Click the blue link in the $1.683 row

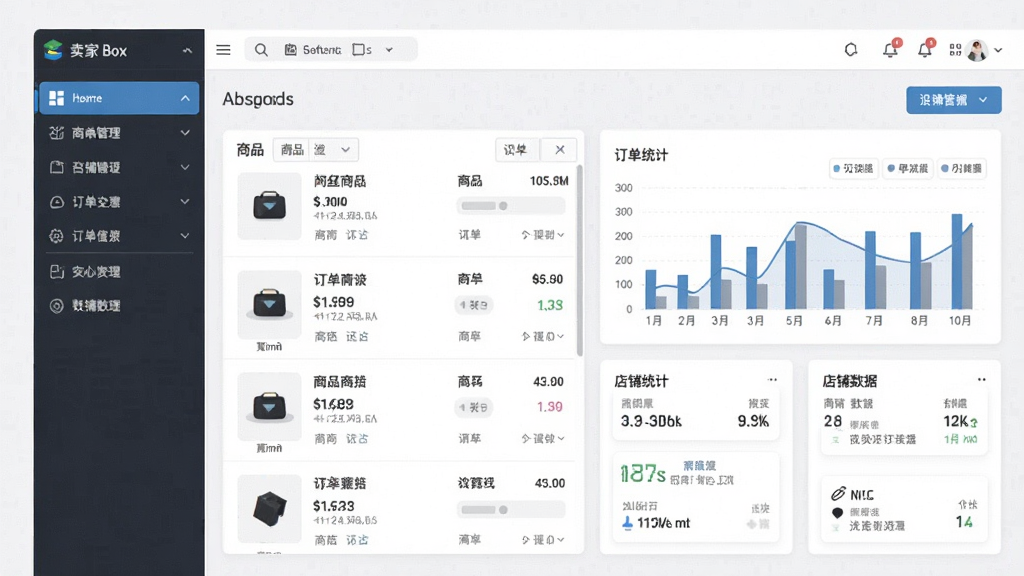(x=357, y=438)
